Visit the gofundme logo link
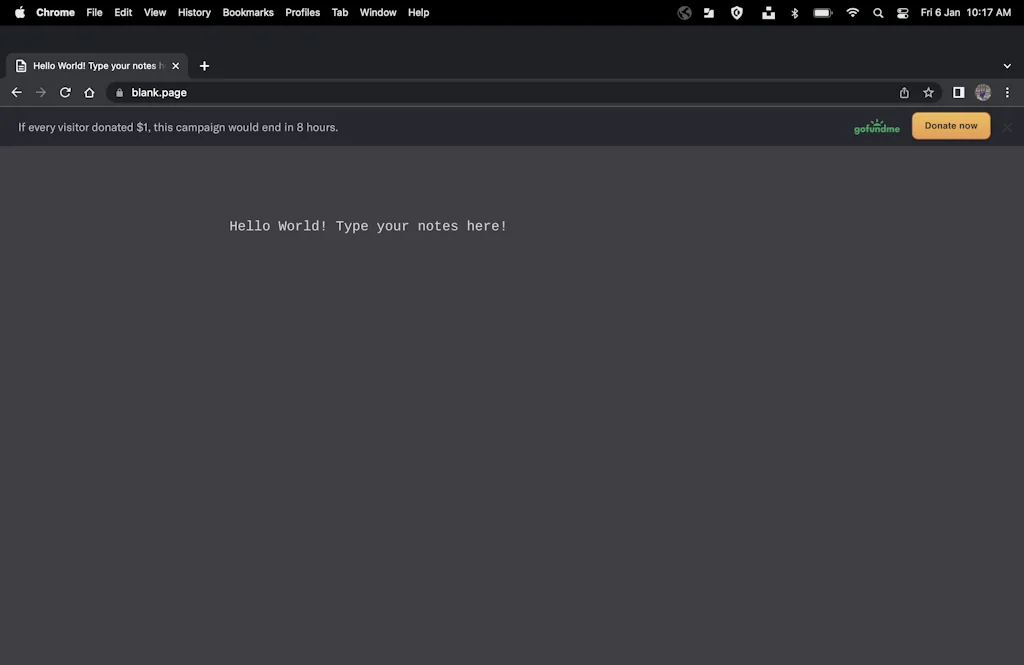 pyautogui.click(x=877, y=126)
